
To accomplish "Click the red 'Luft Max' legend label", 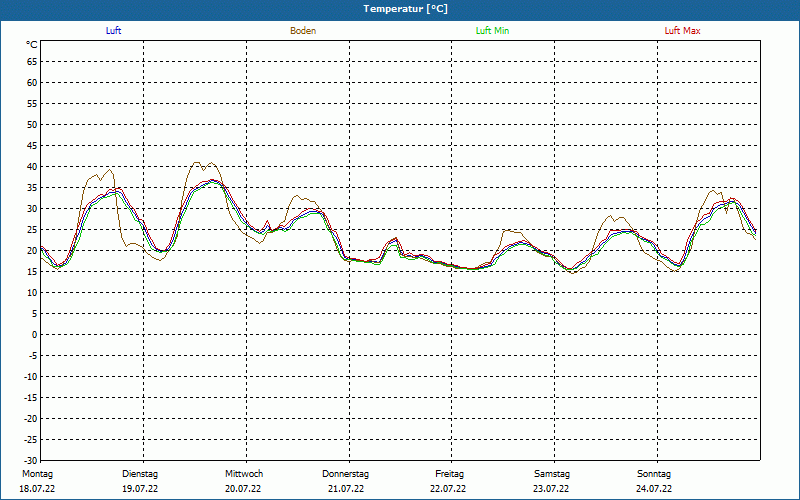I will [682, 31].
